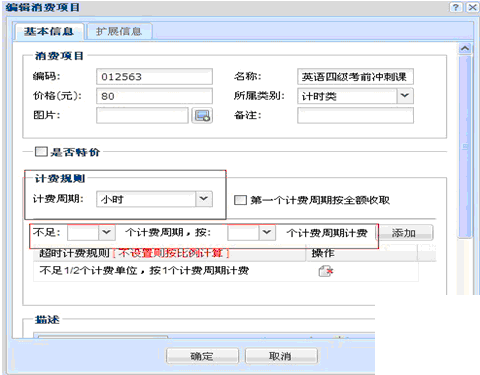Select row 不足1/2个计费单位，按1个计费周期计费
Image resolution: width=480 pixels, height=375 pixels.
pos(226,271)
